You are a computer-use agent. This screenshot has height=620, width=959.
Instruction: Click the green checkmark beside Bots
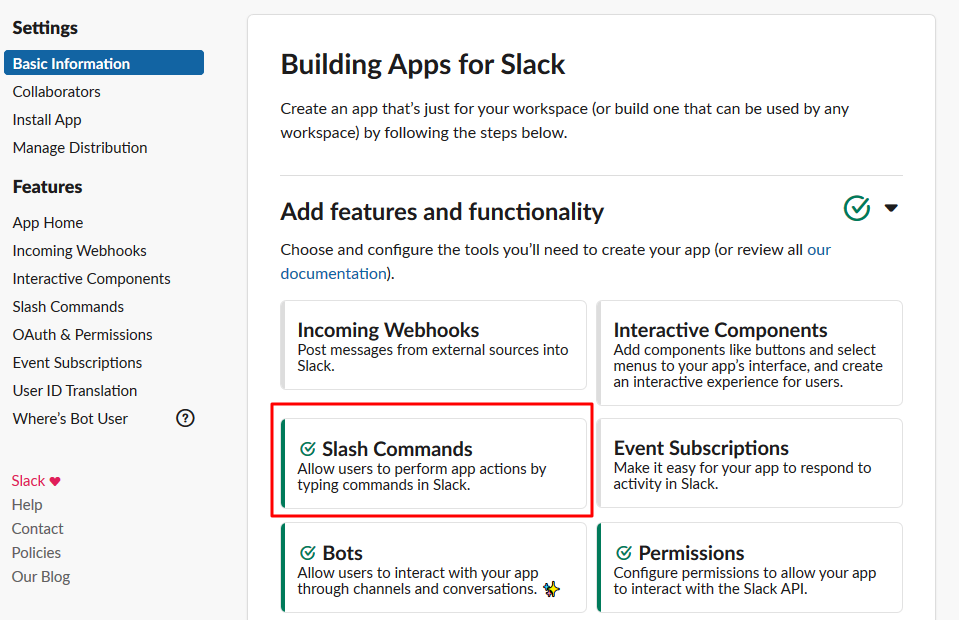pyautogui.click(x=308, y=553)
